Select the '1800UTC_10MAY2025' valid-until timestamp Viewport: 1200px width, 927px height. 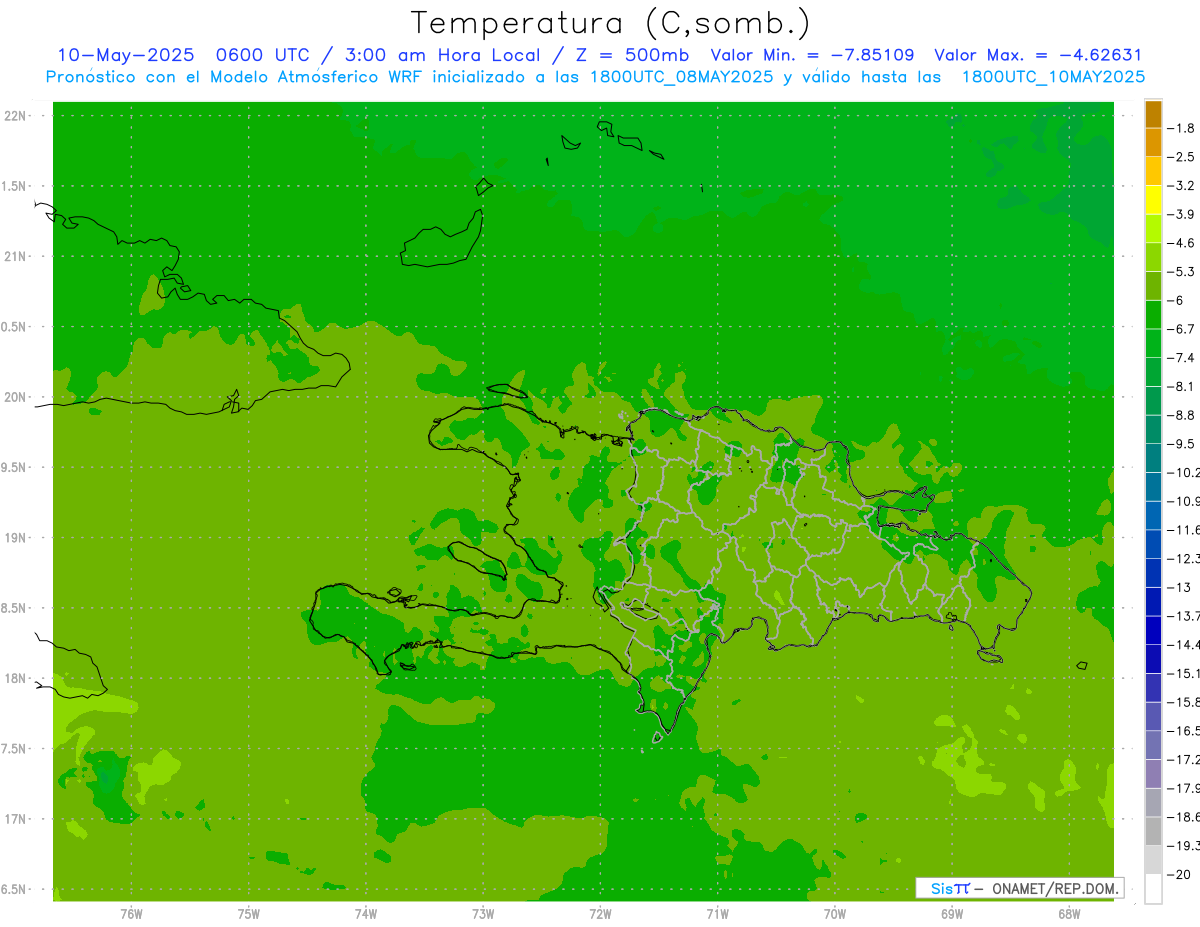point(1053,77)
